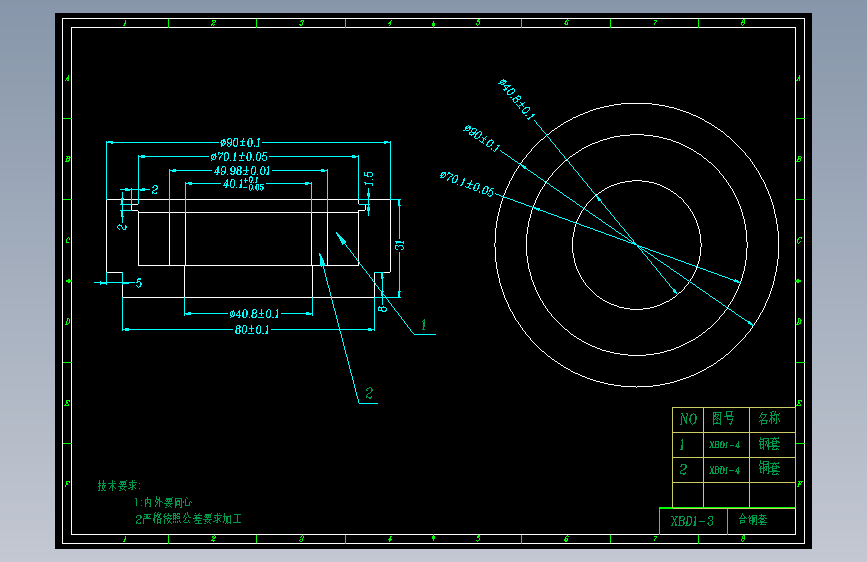Screen dimensions: 867x562
Task: Select the note 1:内外要同心
Action: tap(163, 502)
